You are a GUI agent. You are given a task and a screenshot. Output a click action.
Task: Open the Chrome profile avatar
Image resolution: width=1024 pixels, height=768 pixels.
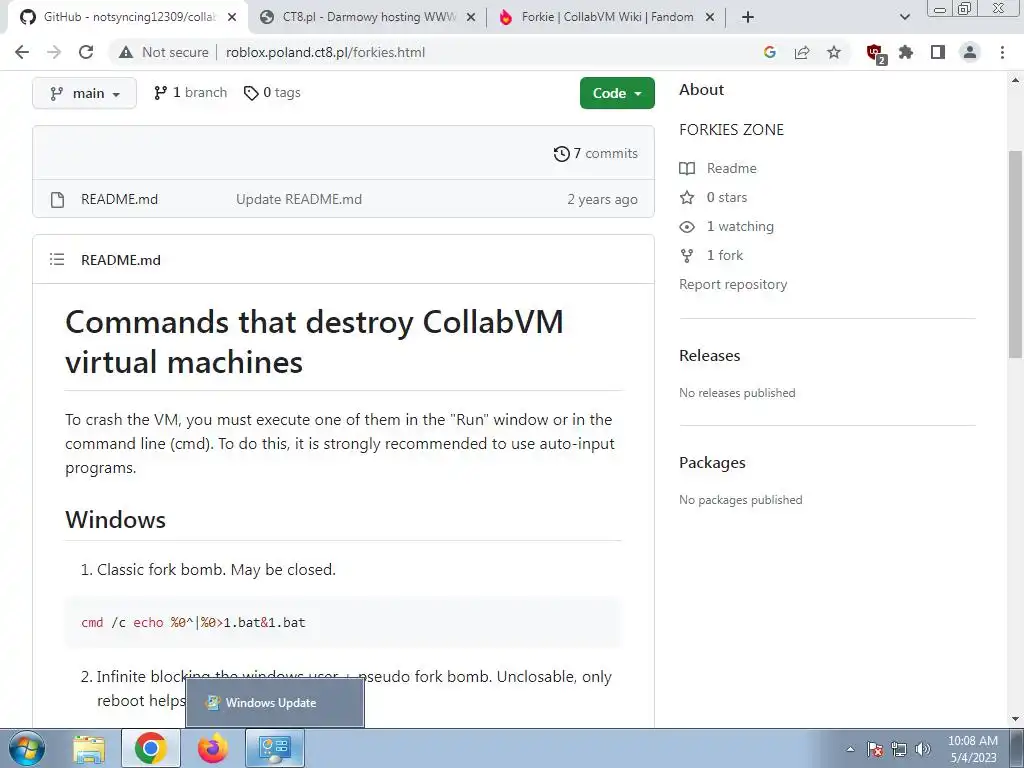[x=970, y=52]
